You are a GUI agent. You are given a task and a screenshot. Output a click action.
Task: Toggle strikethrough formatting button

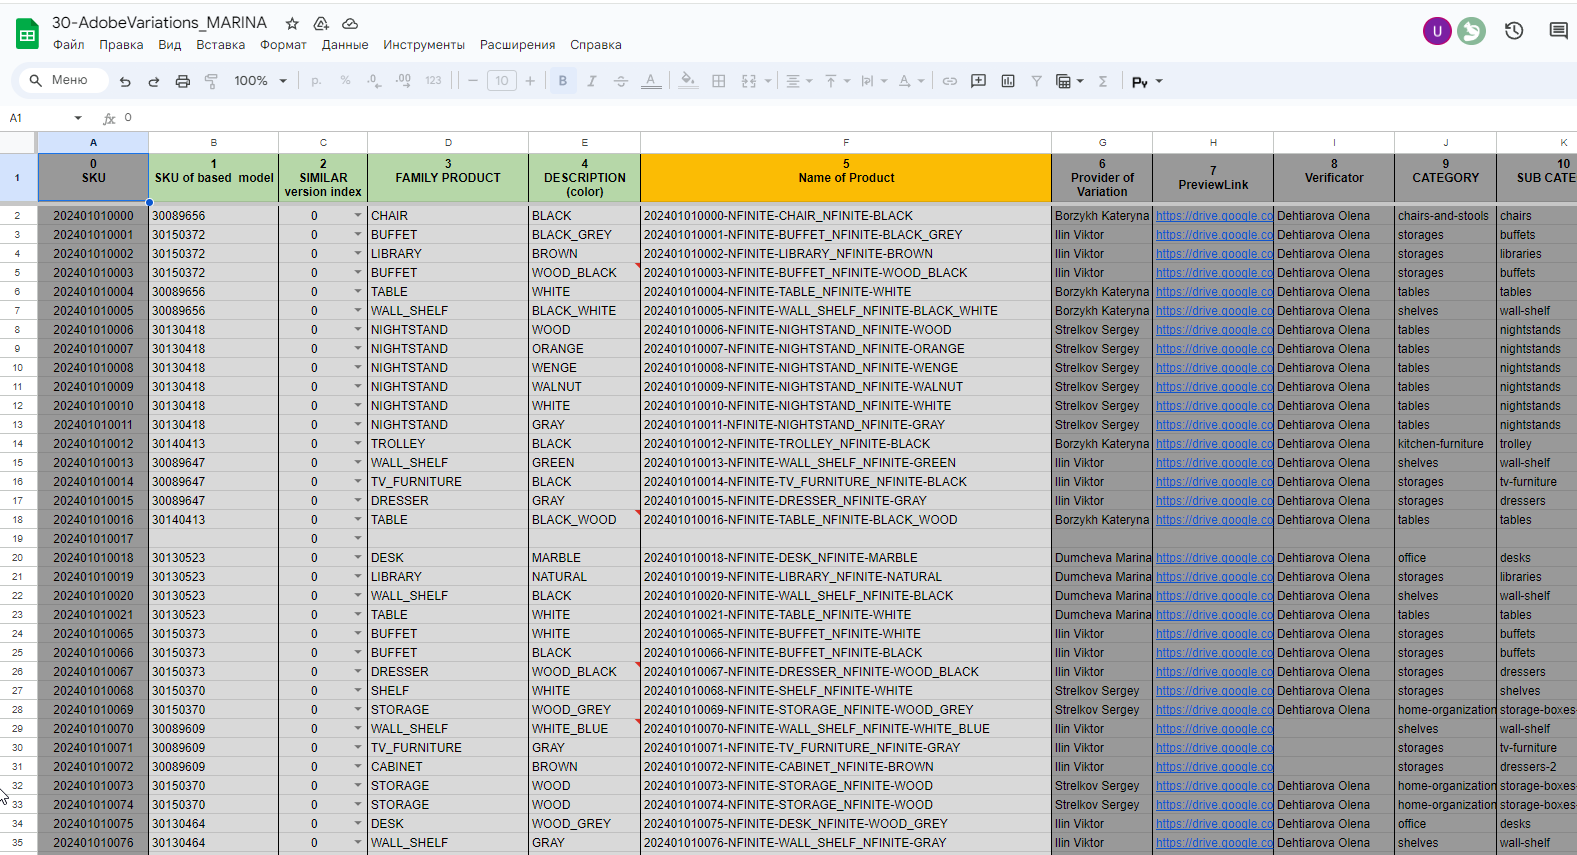coord(621,81)
